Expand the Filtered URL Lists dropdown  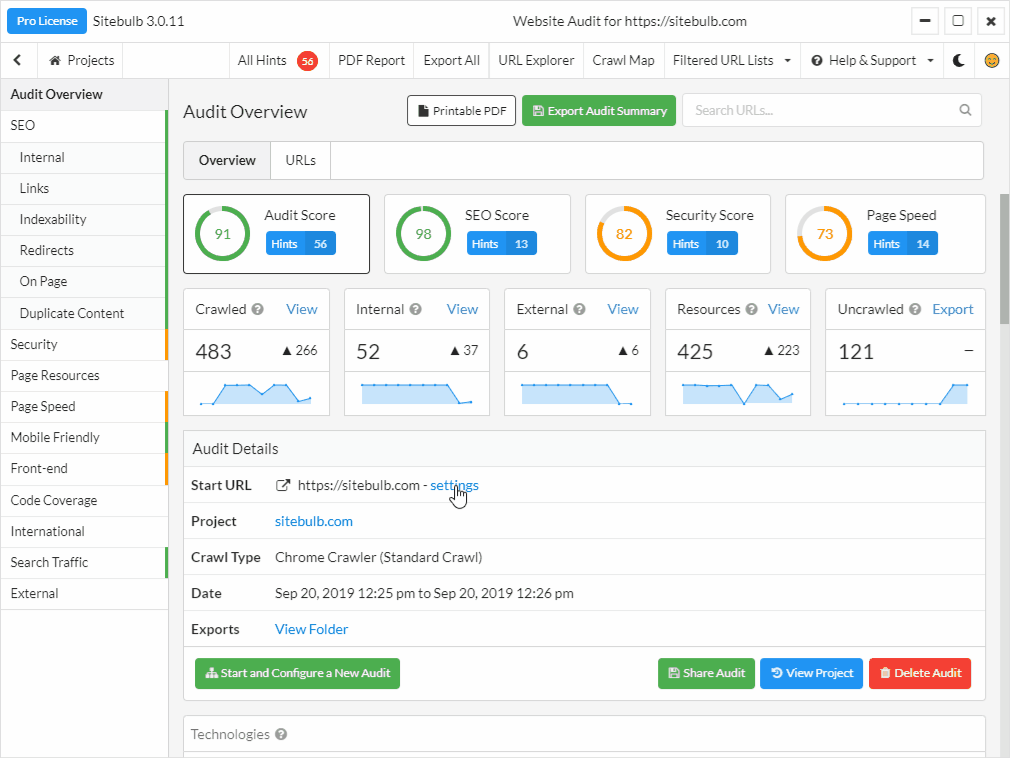[732, 61]
